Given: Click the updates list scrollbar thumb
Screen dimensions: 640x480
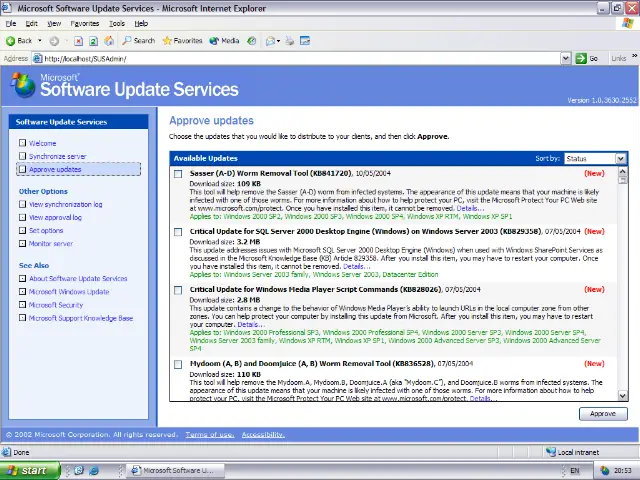Looking at the screenshot, I should click(622, 180).
